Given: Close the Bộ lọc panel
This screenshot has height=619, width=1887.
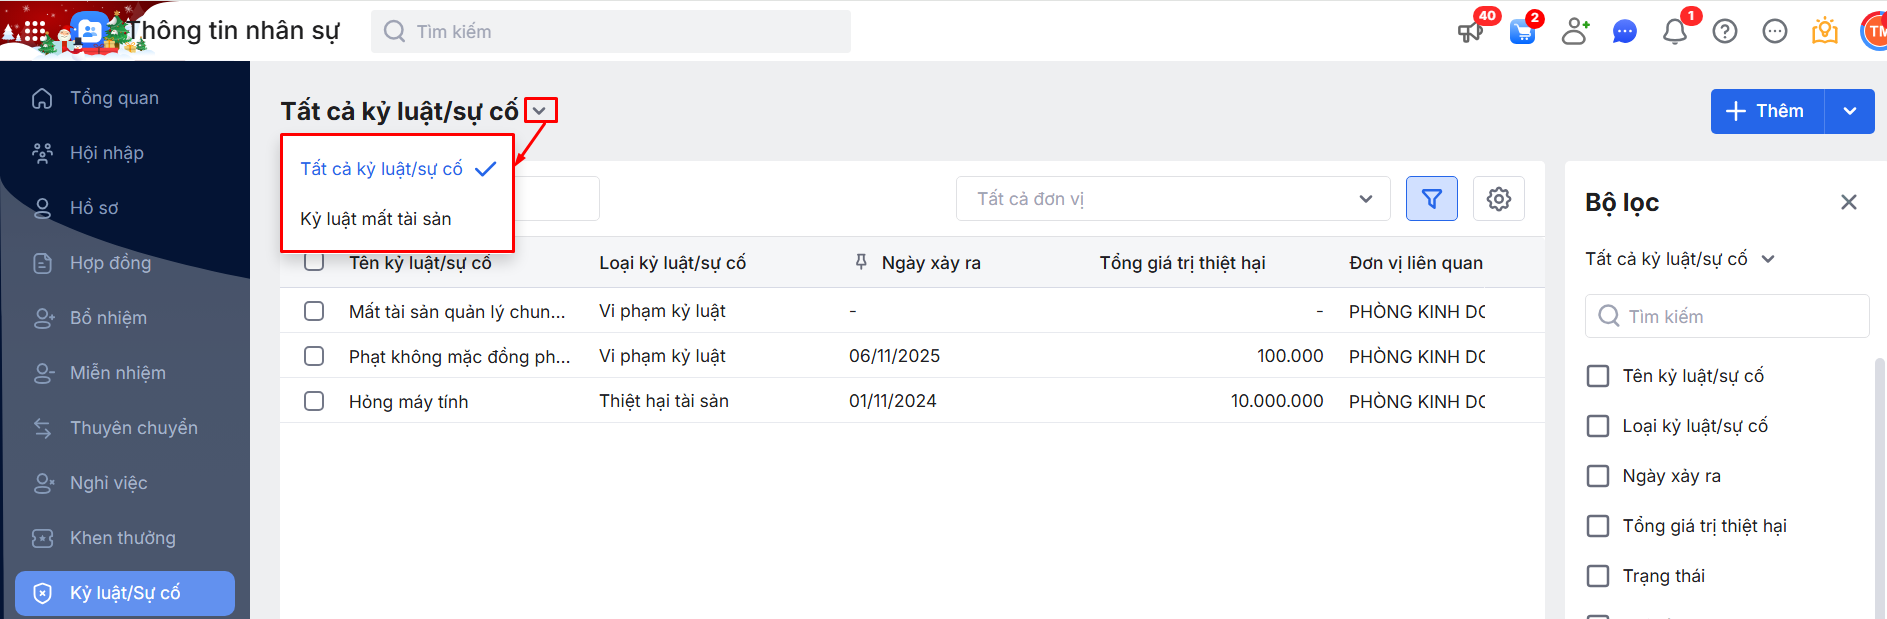Looking at the screenshot, I should (x=1848, y=202).
